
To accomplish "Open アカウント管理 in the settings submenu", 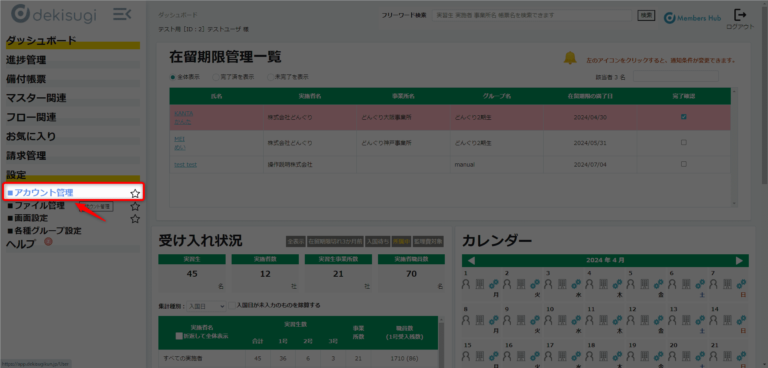I will [44, 193].
